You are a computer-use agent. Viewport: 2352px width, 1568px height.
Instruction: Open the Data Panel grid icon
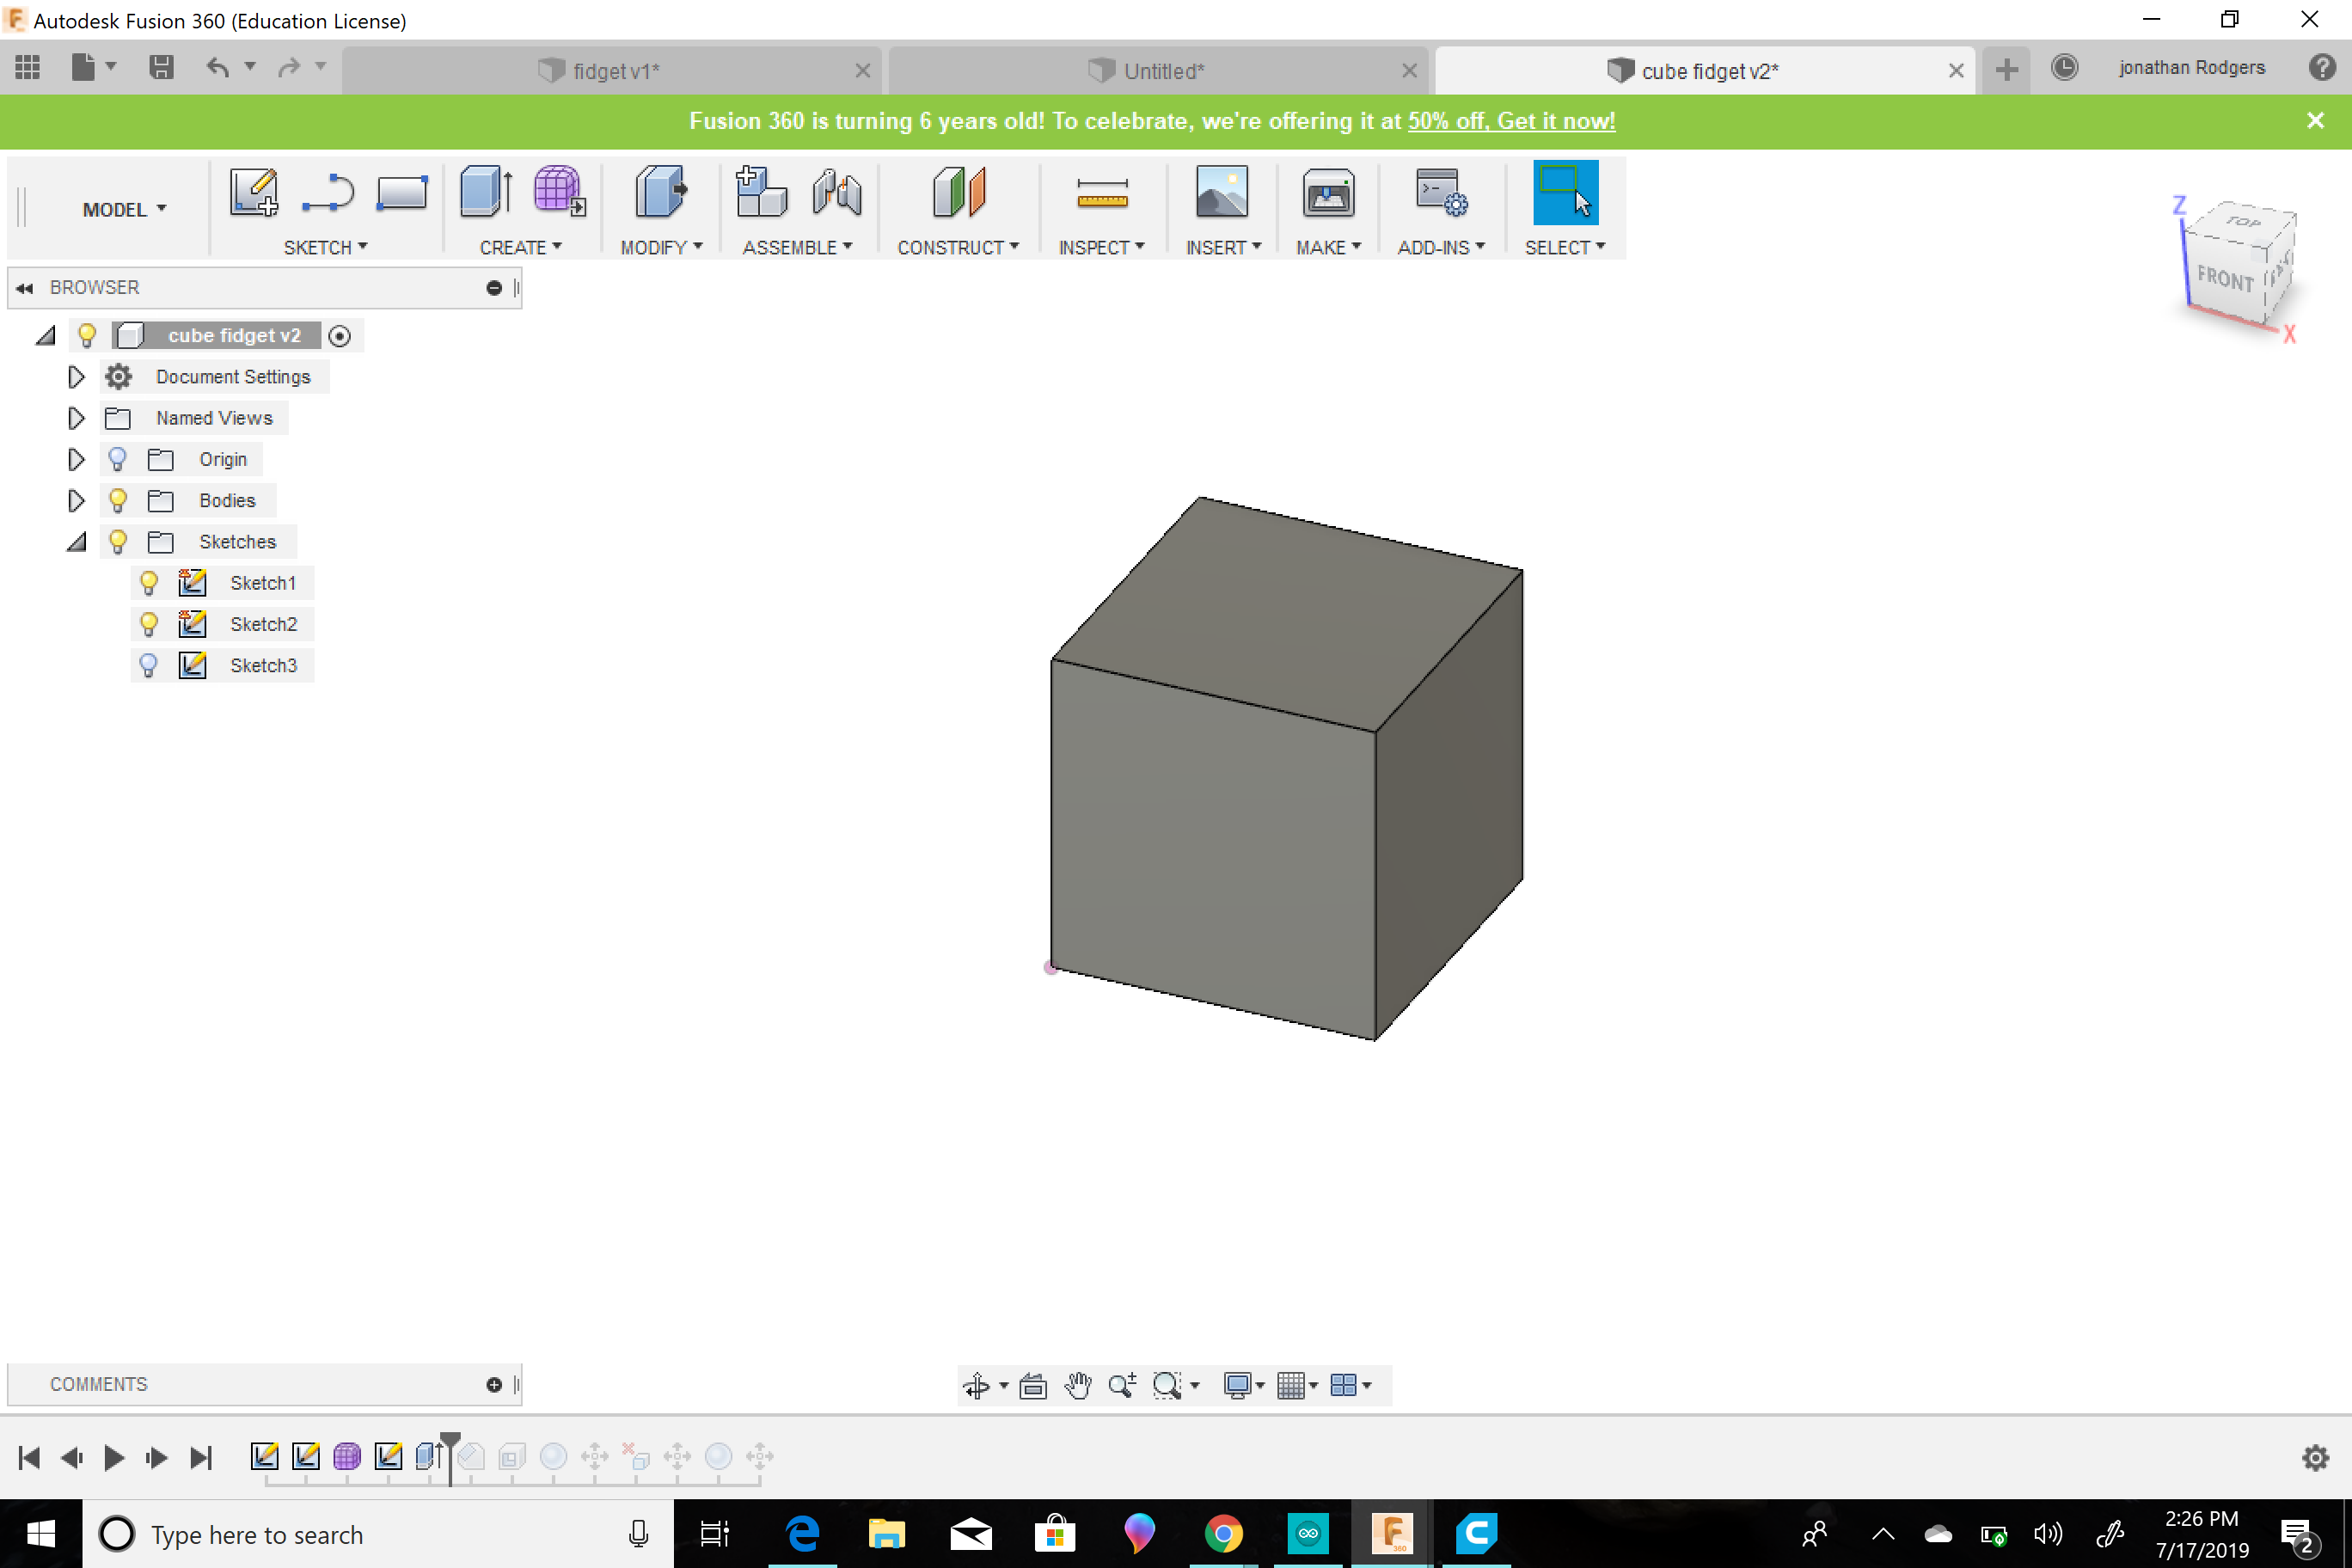[28, 67]
